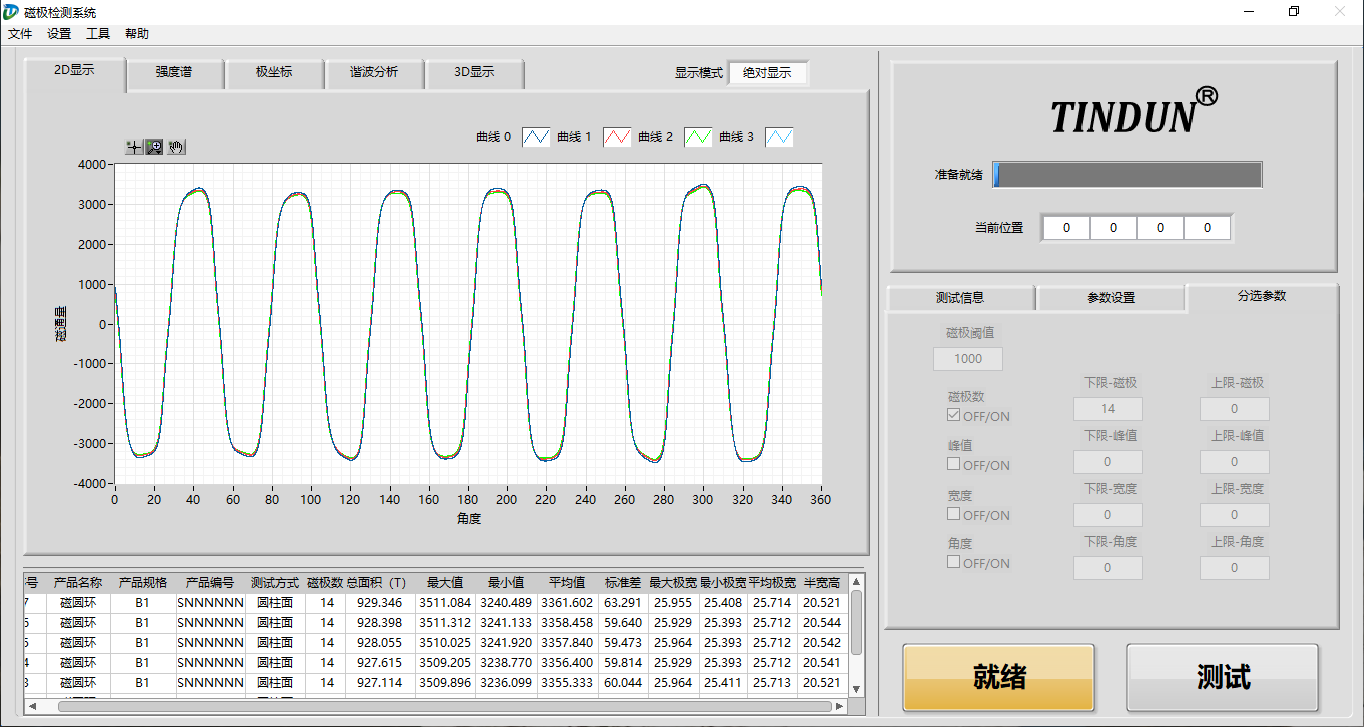The height and width of the screenshot is (727, 1364).
Task: Click the 准备就绪 progress bar
Action: (1127, 175)
